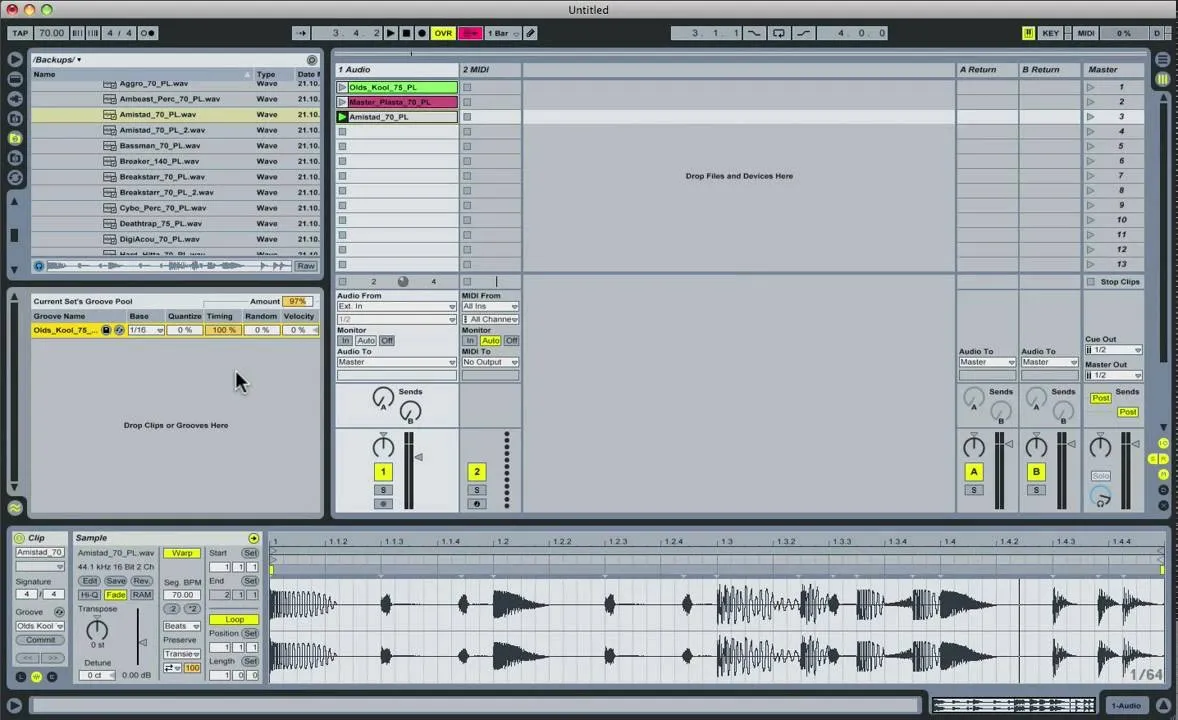The width and height of the screenshot is (1178, 720).
Task: Click the transport Stop button
Action: point(406,33)
